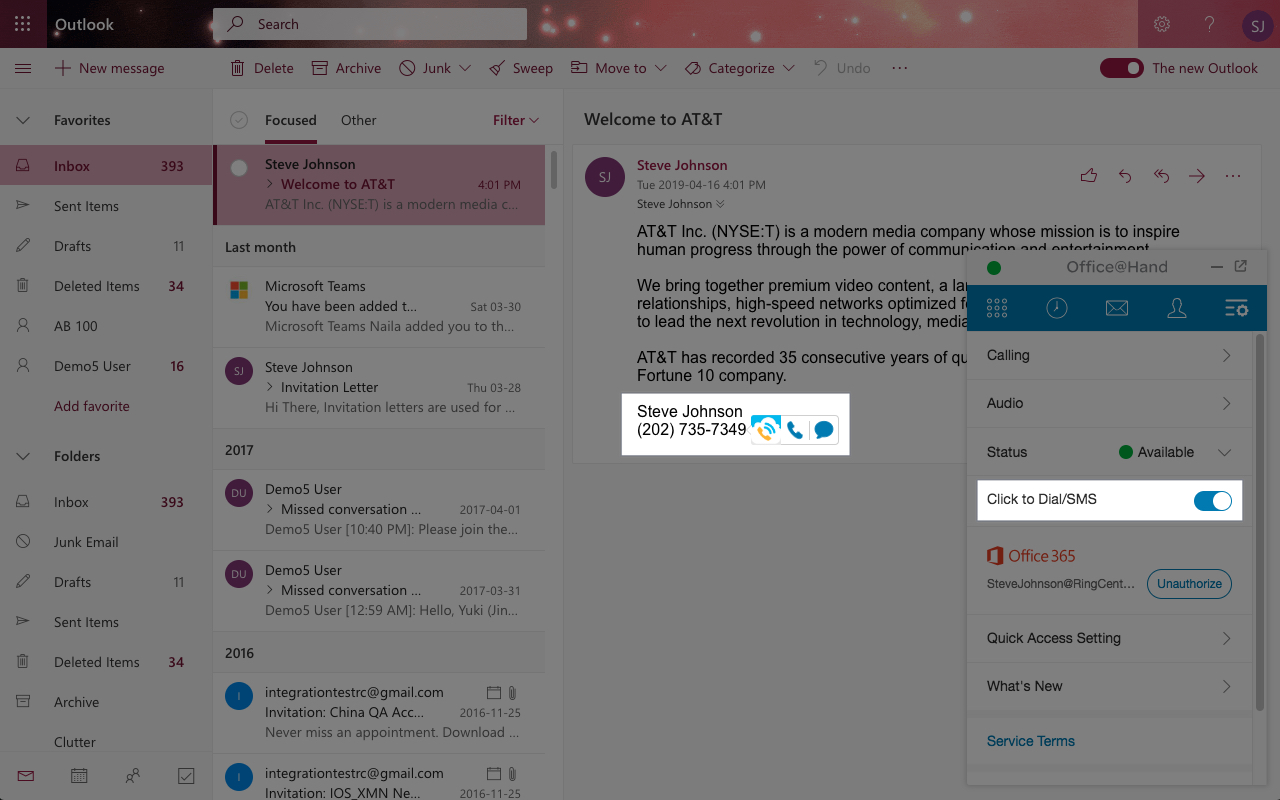Image resolution: width=1280 pixels, height=800 pixels.
Task: Open the help question mark icon
Action: point(1209,24)
